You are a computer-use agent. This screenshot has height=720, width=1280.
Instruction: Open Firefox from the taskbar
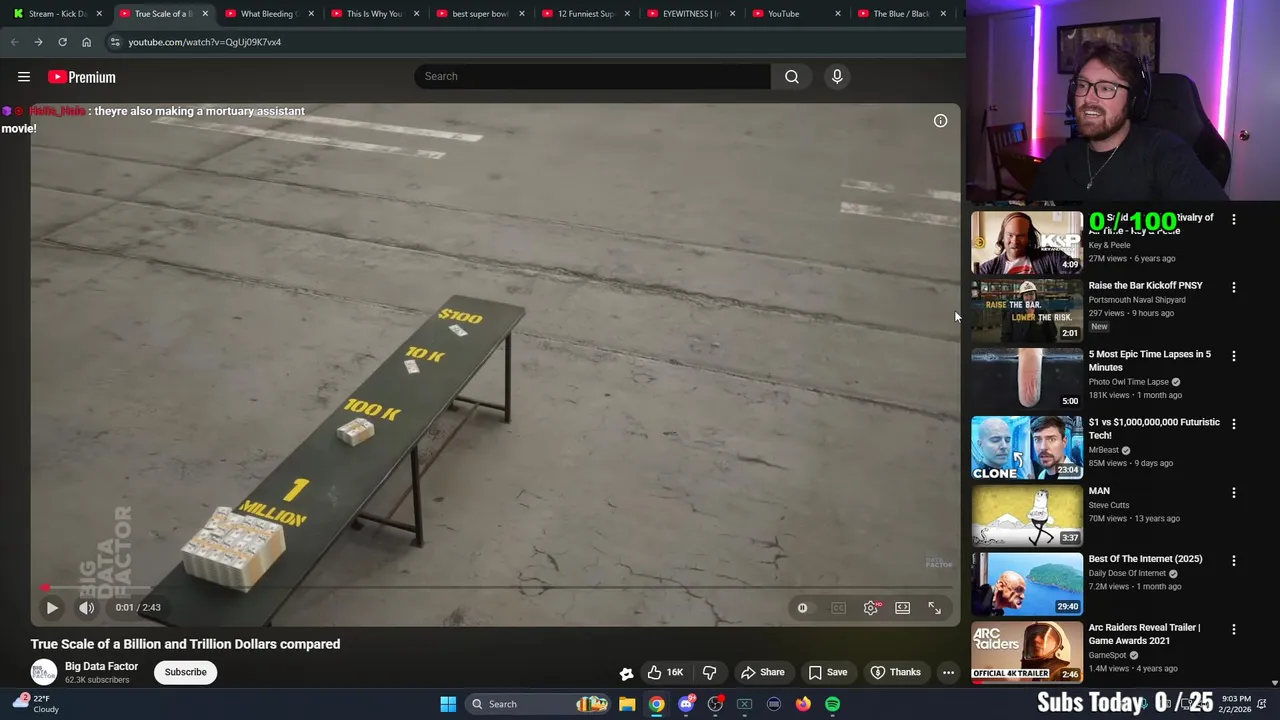(x=803, y=704)
